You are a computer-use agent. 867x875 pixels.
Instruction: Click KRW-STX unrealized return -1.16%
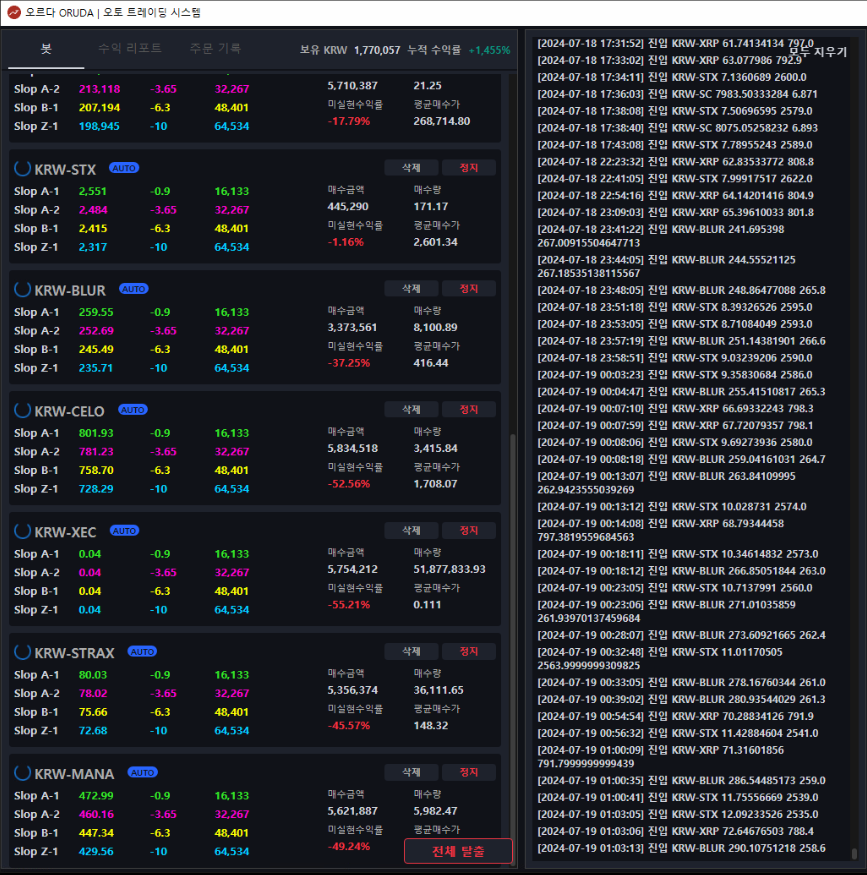click(x=346, y=242)
